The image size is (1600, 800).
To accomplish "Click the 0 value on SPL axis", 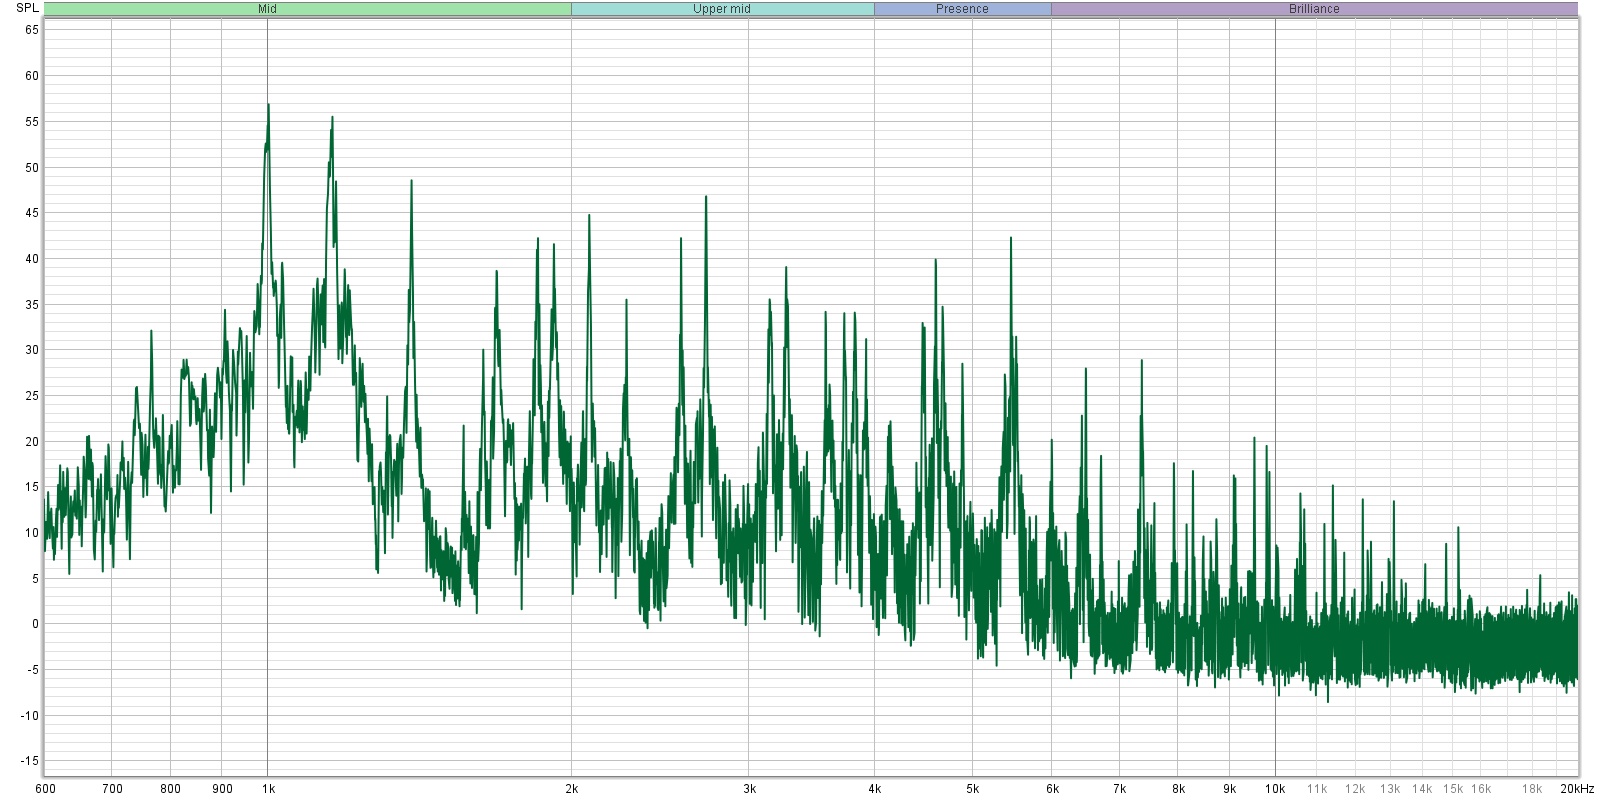I will pyautogui.click(x=35, y=624).
